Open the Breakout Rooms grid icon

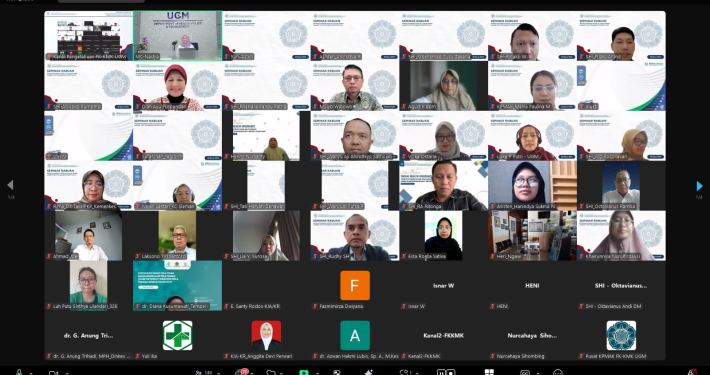pyautogui.click(x=489, y=372)
